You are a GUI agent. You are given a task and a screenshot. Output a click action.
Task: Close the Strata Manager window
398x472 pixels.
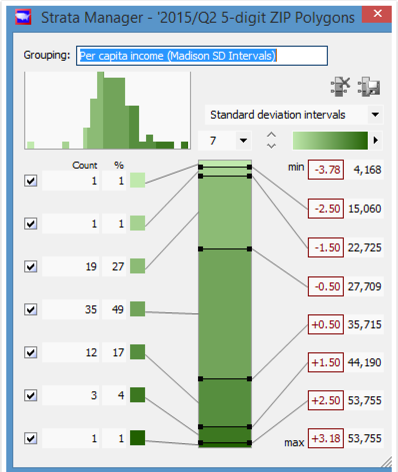point(377,14)
